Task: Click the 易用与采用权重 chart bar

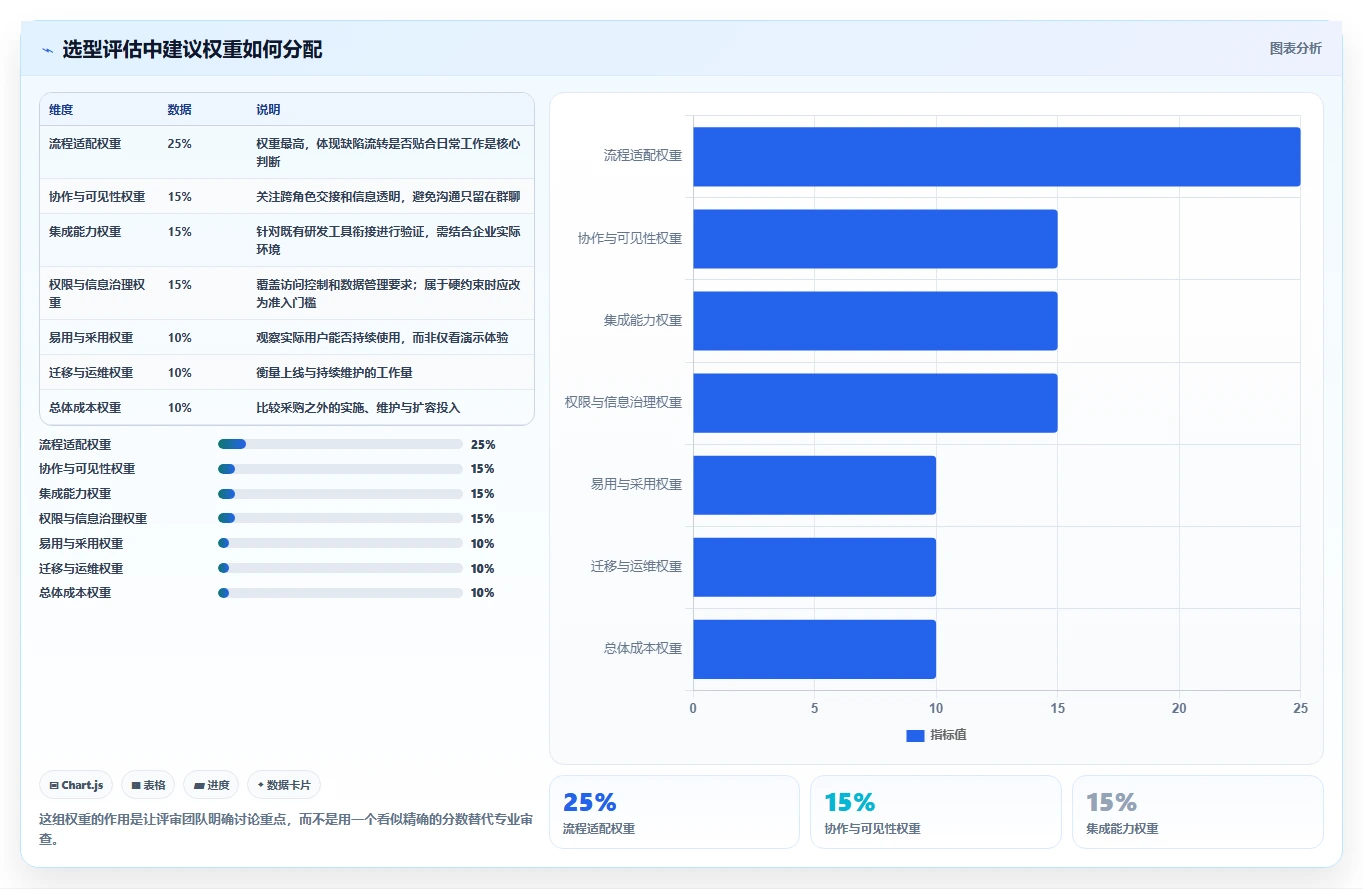Action: pyautogui.click(x=814, y=484)
